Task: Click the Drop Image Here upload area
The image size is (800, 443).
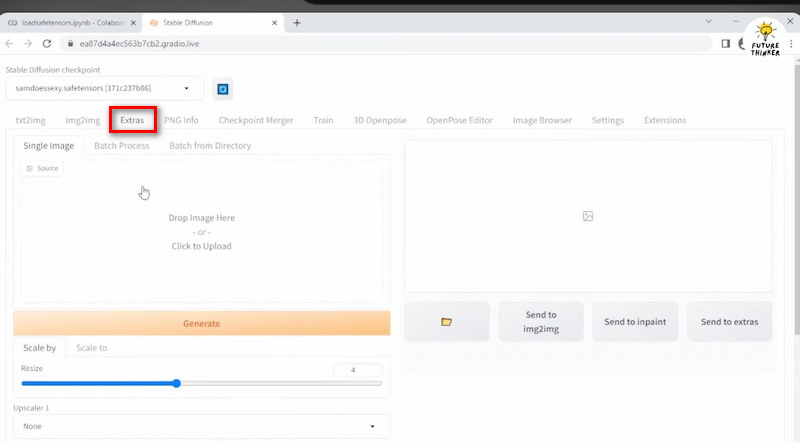Action: point(202,232)
